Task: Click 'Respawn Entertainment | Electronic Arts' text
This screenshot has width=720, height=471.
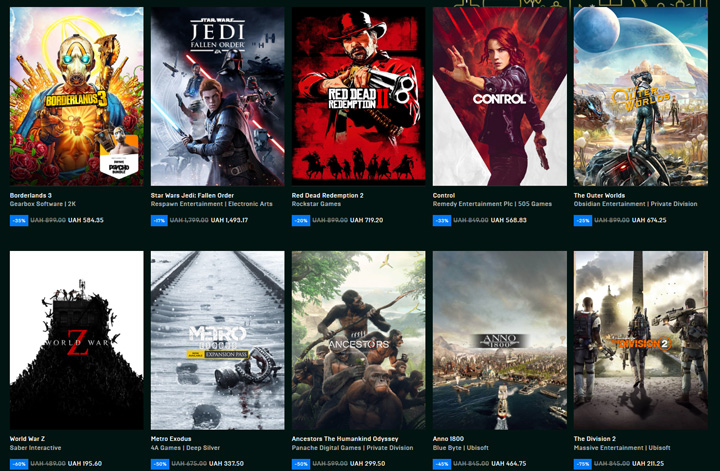Action: (x=212, y=204)
